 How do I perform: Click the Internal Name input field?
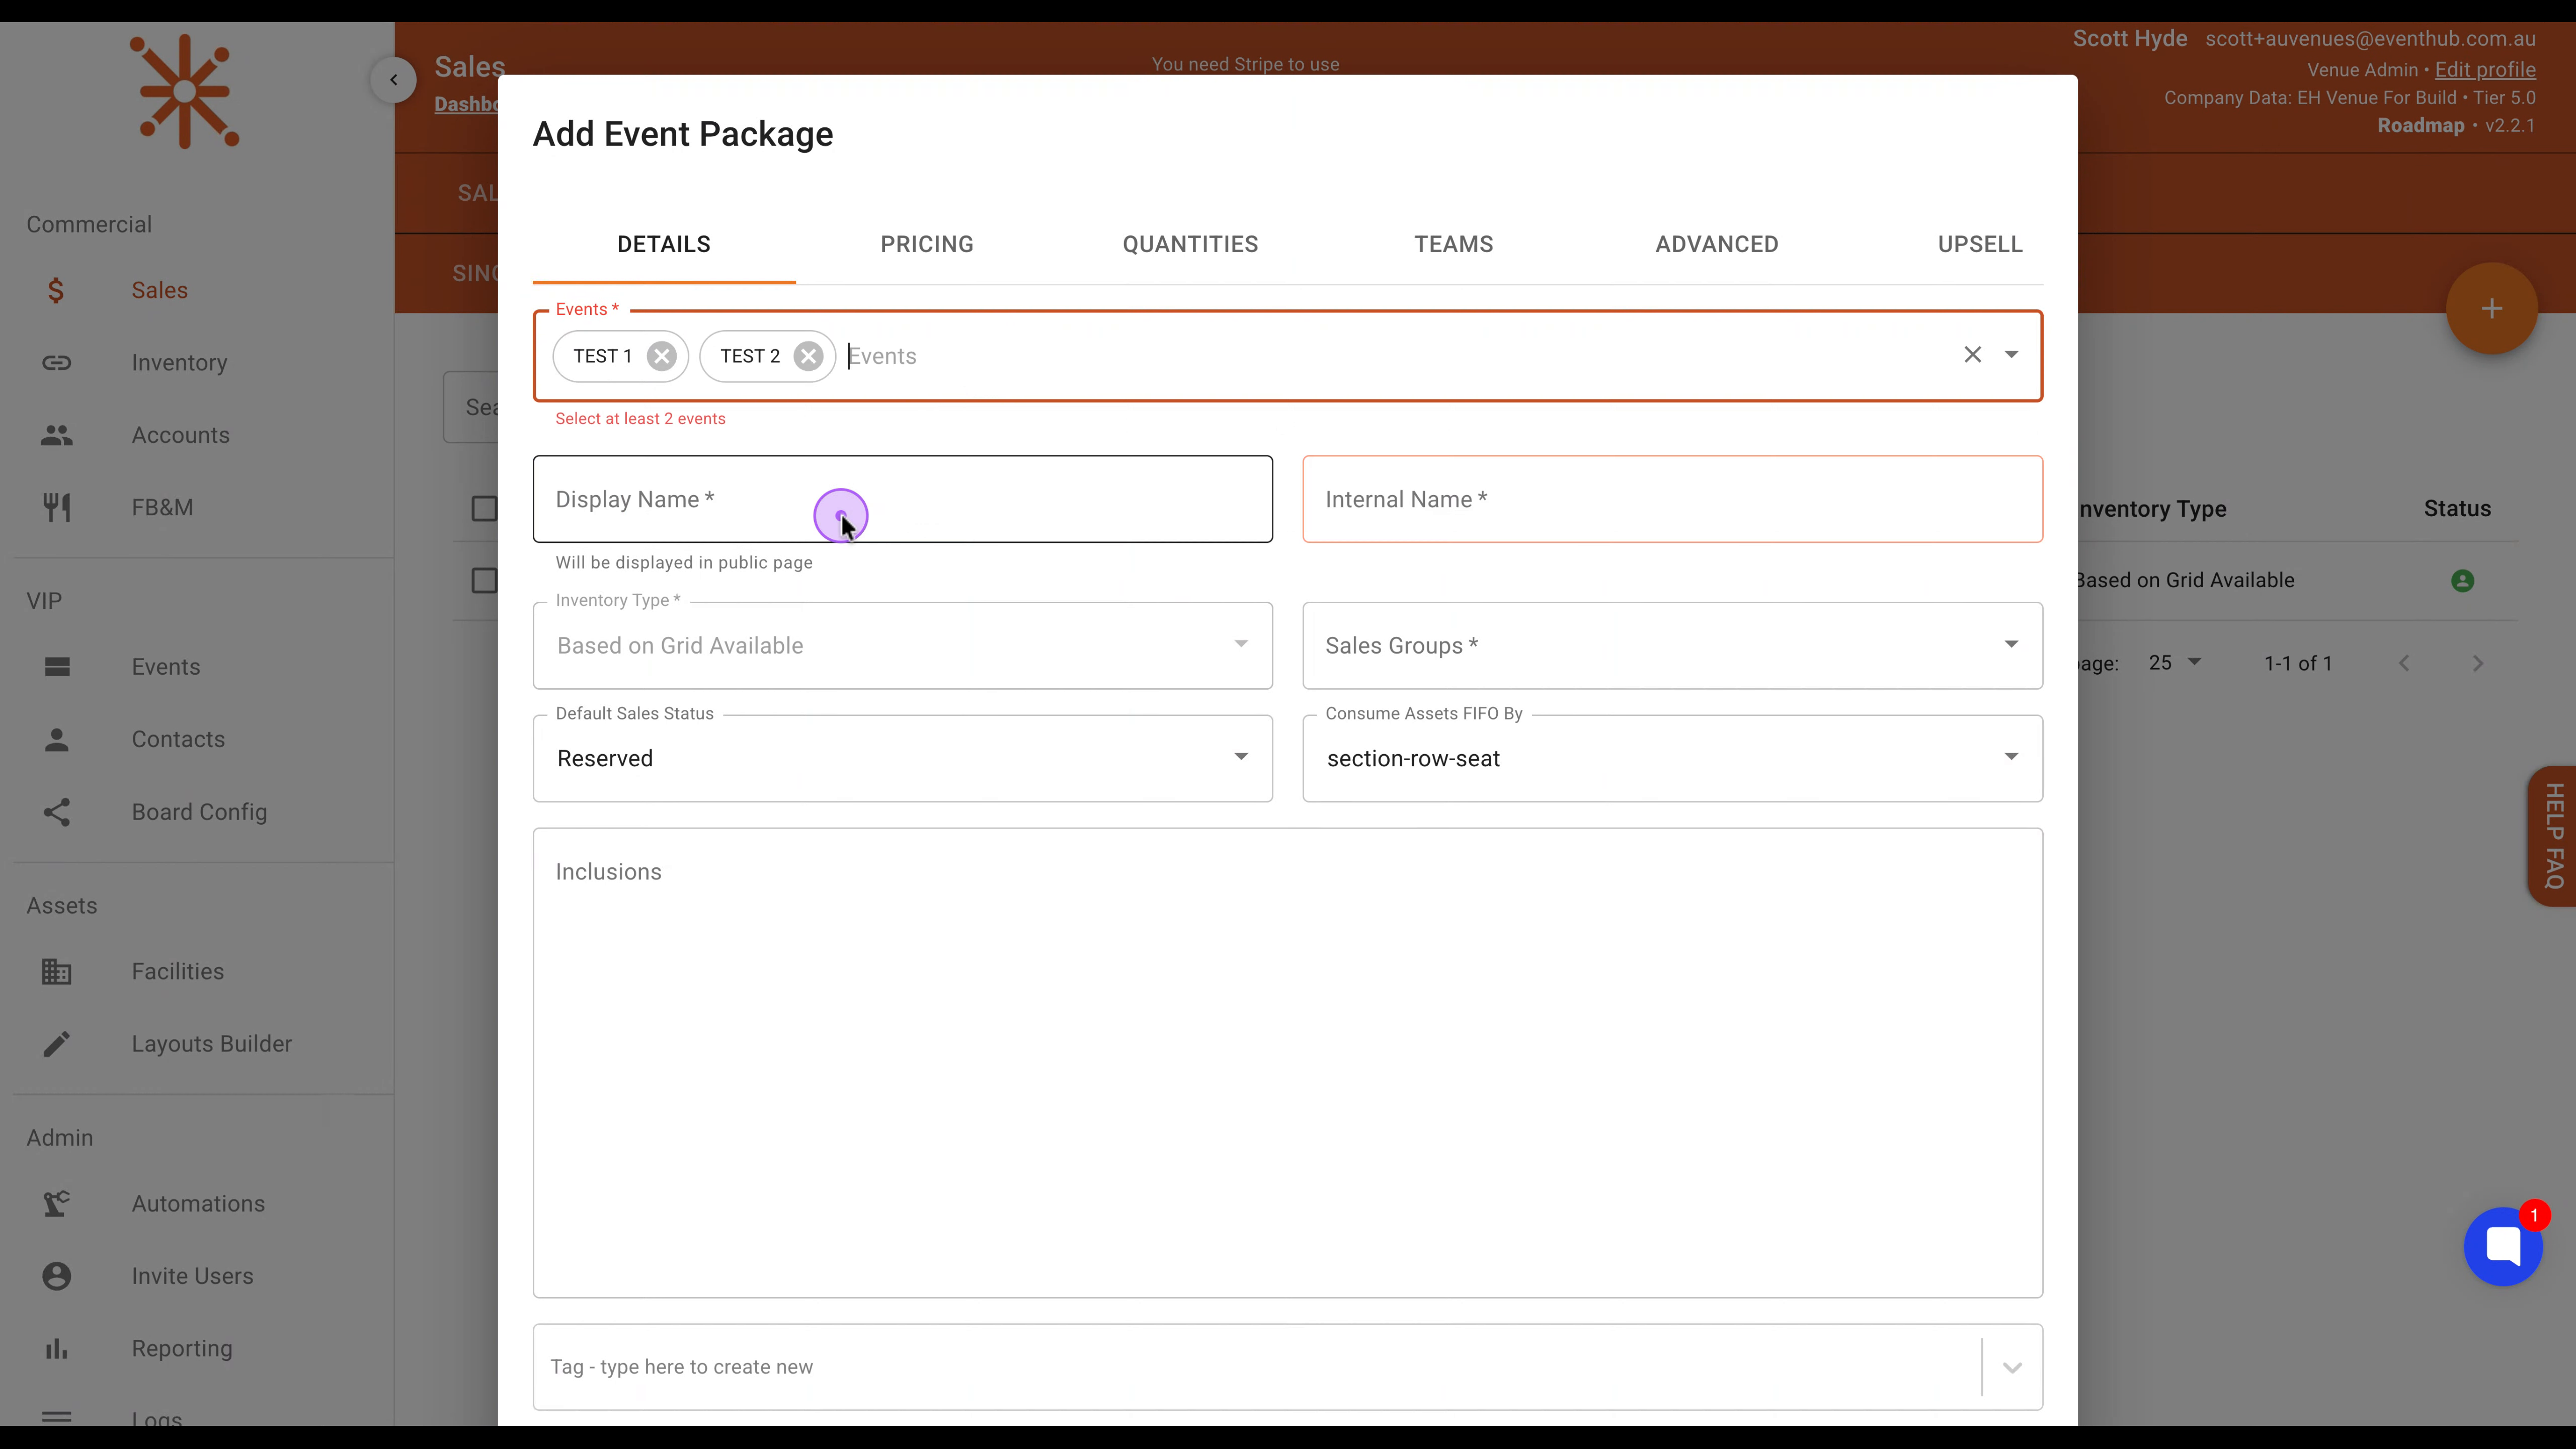coord(1672,499)
